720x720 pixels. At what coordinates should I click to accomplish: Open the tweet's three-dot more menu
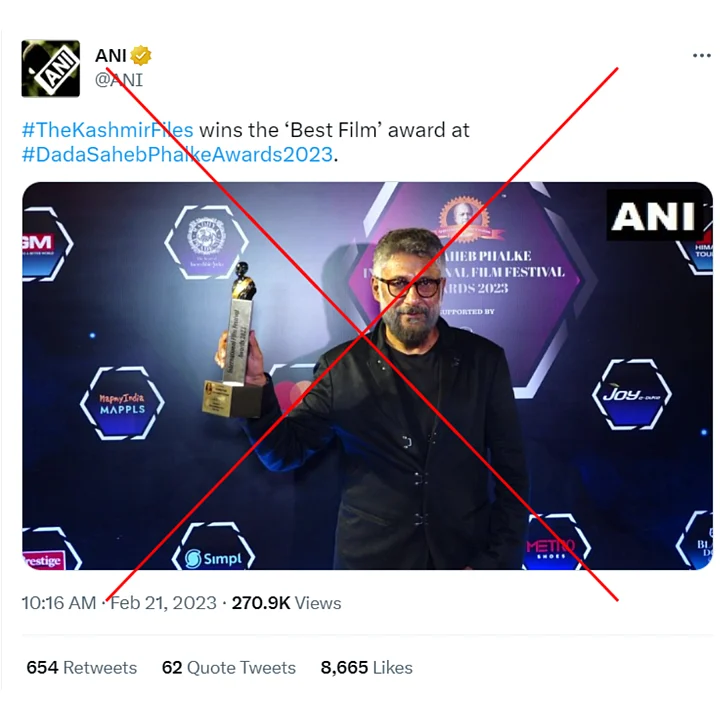pos(702,56)
